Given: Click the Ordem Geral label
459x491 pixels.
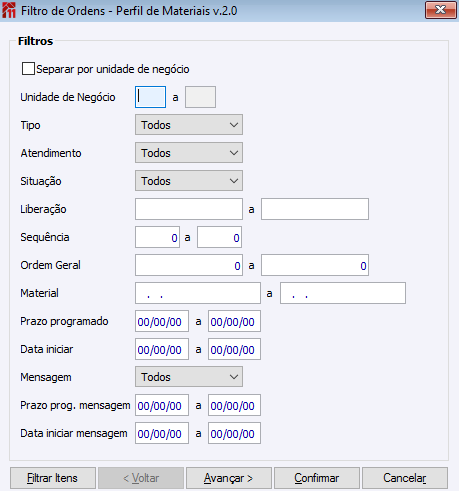Looking at the screenshot, I should 50,265.
